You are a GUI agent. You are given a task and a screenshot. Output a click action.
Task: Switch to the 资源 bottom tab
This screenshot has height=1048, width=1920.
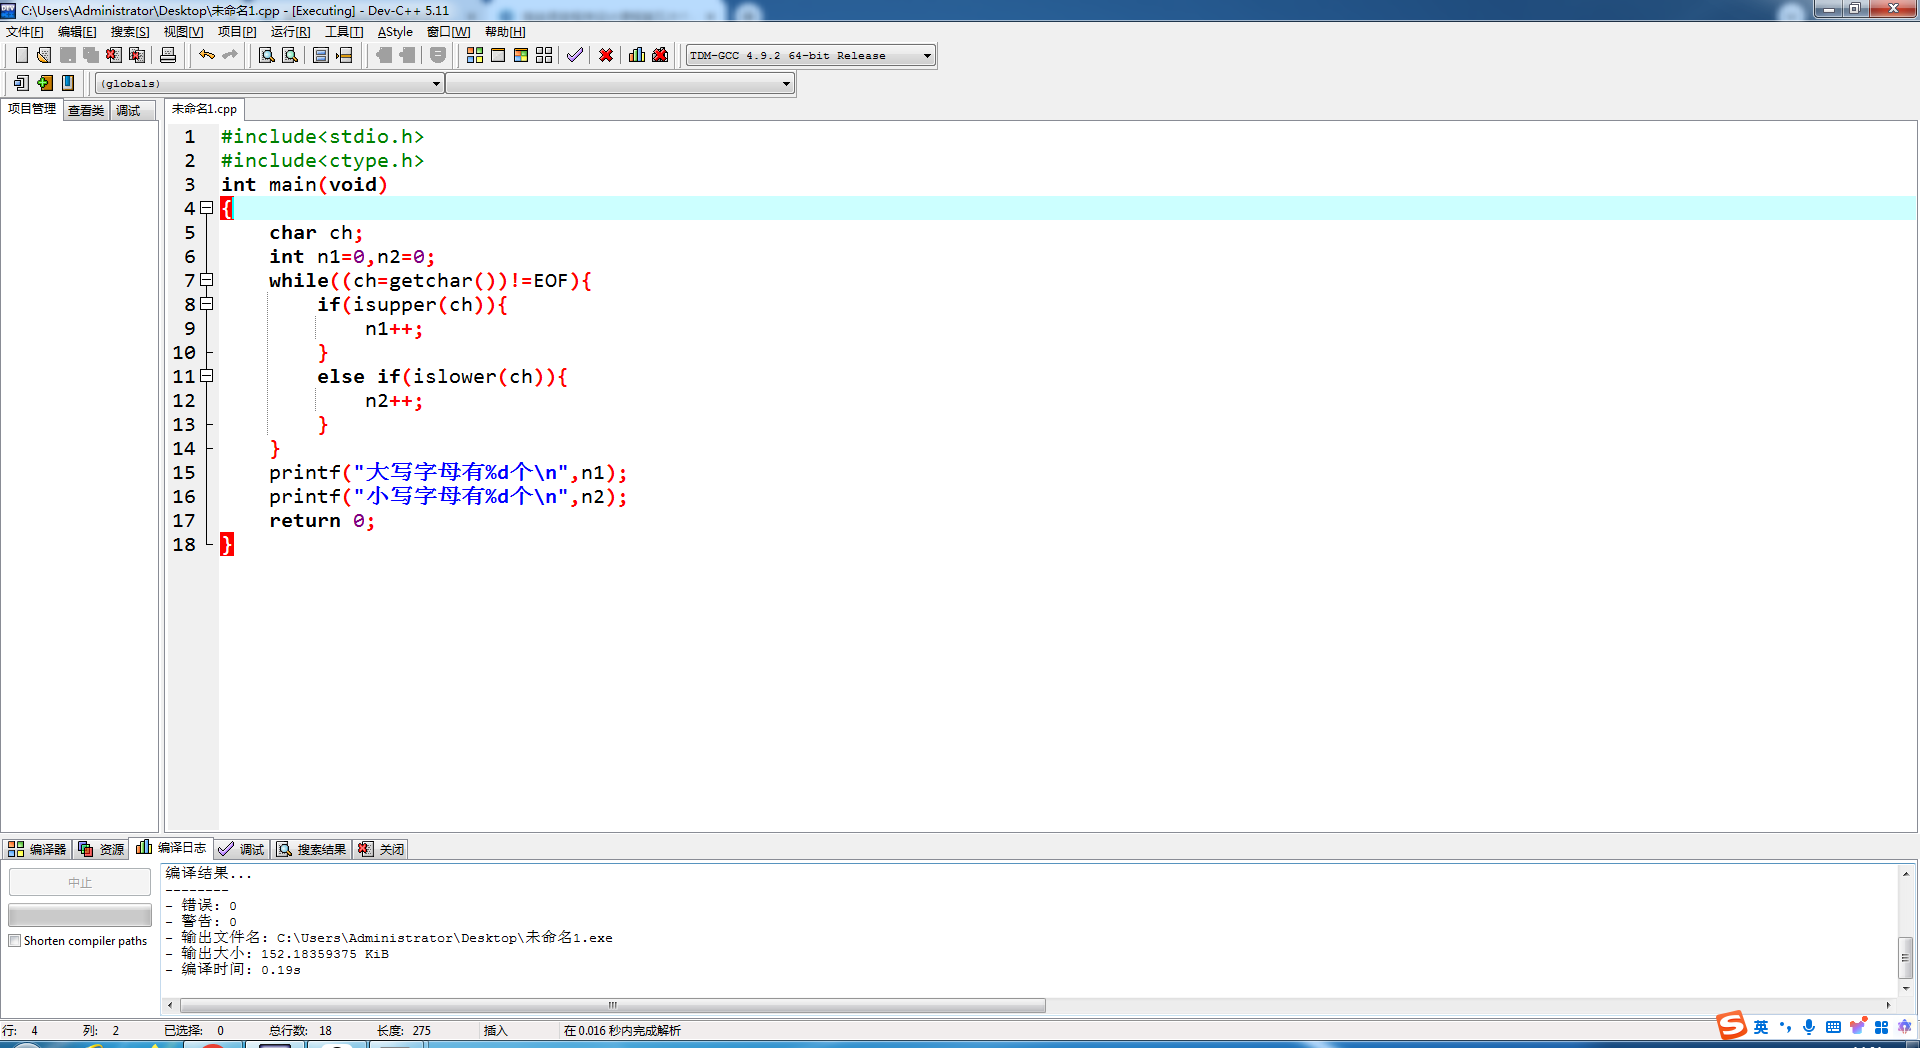pos(101,849)
